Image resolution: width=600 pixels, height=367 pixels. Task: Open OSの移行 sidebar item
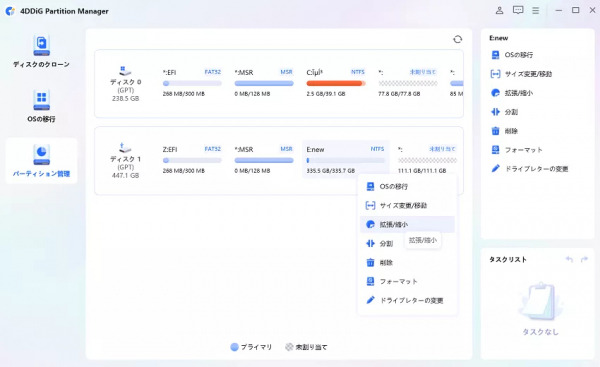pos(41,106)
